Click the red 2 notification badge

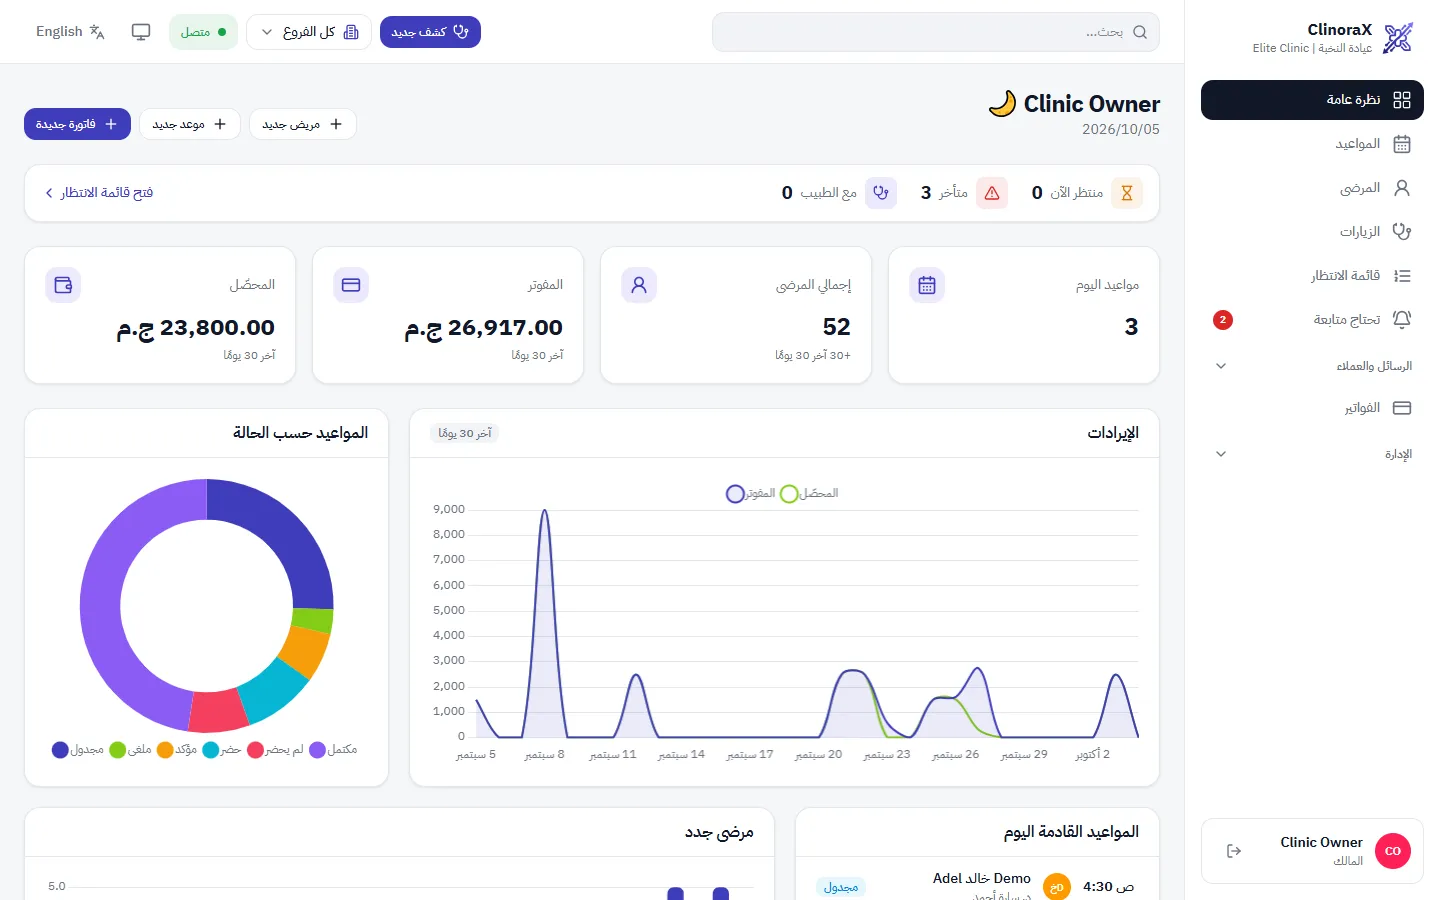[1223, 320]
